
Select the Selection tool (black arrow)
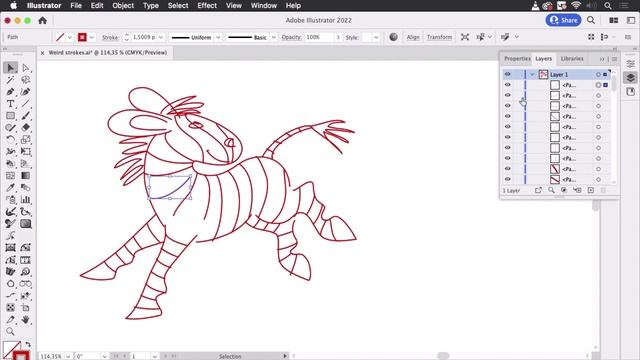point(11,68)
